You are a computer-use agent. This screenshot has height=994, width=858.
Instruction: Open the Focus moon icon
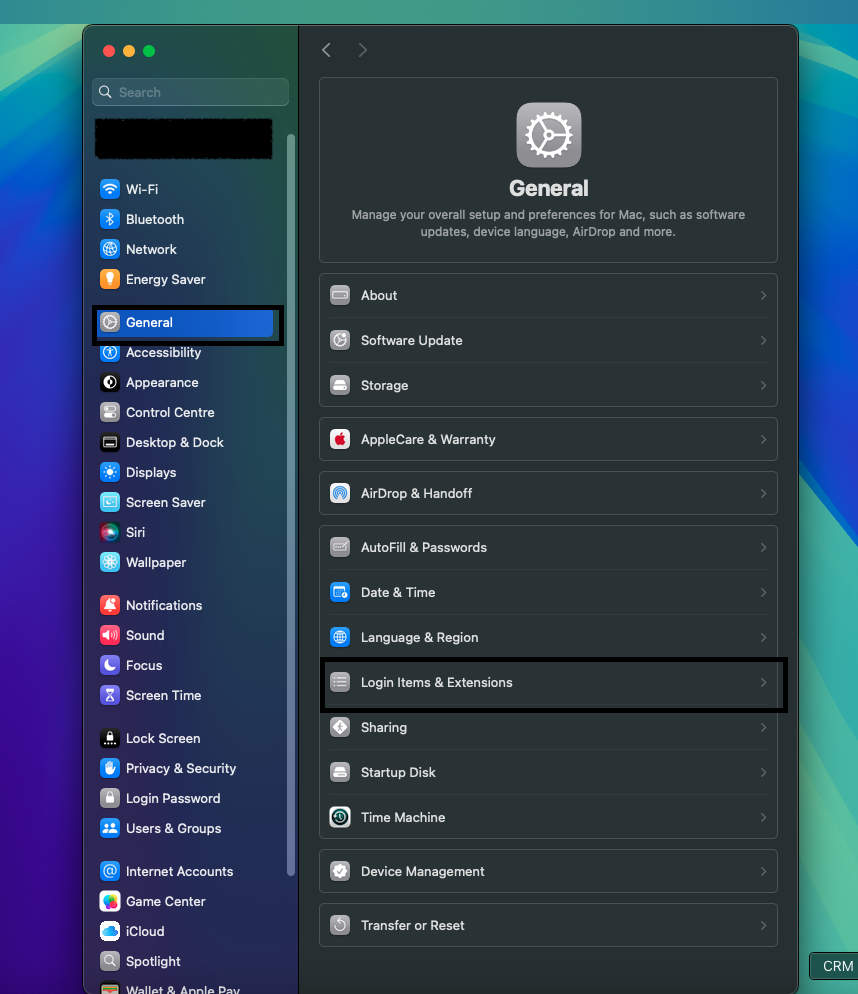(110, 665)
